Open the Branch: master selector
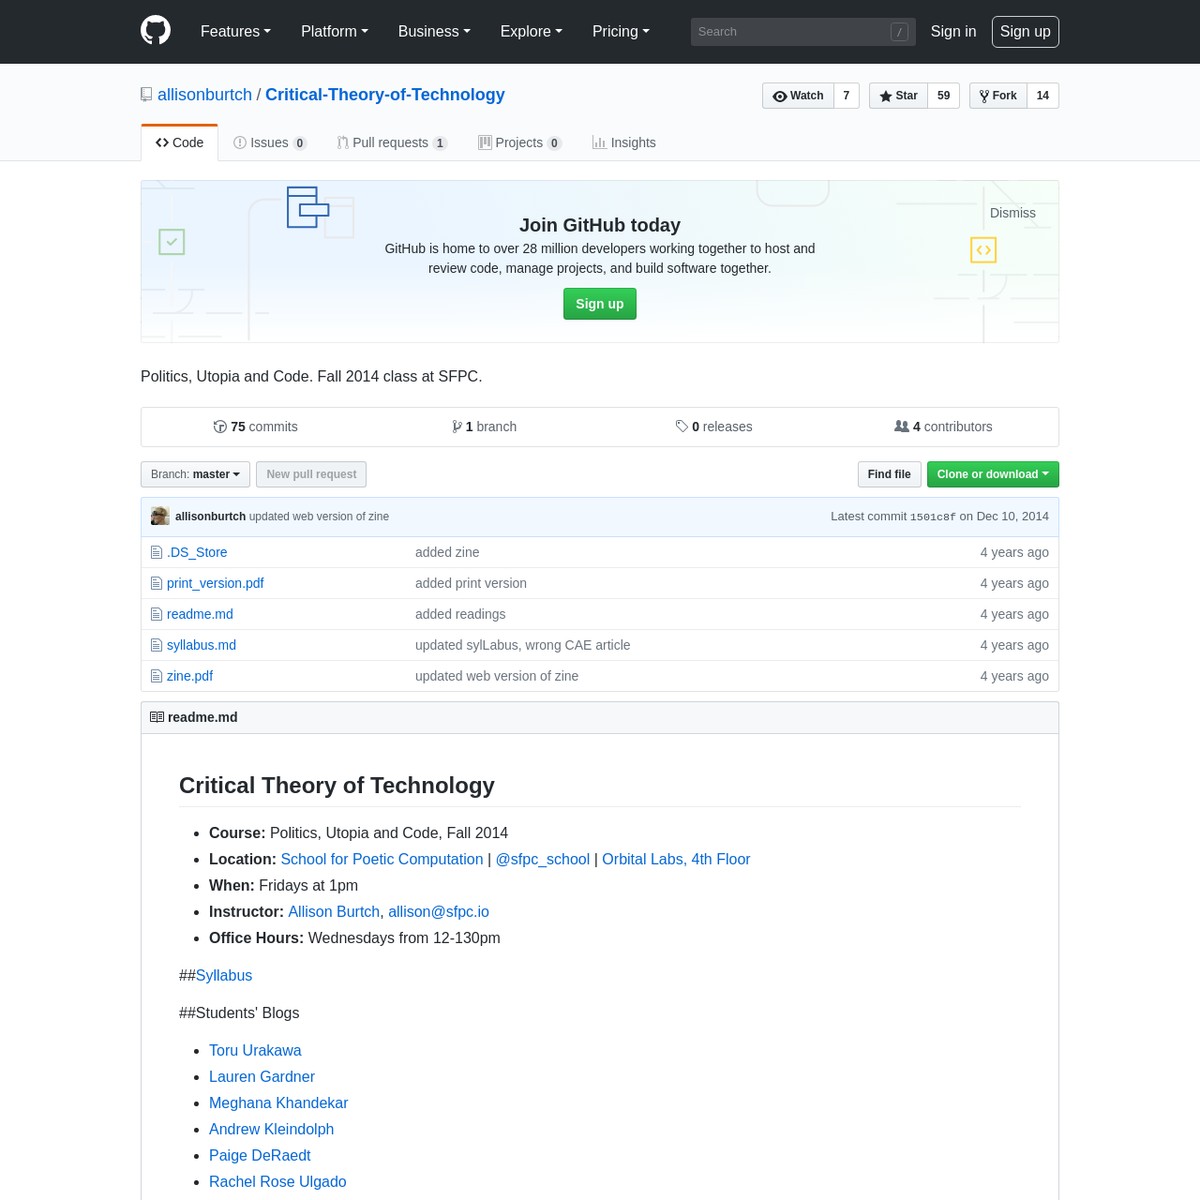 (195, 474)
